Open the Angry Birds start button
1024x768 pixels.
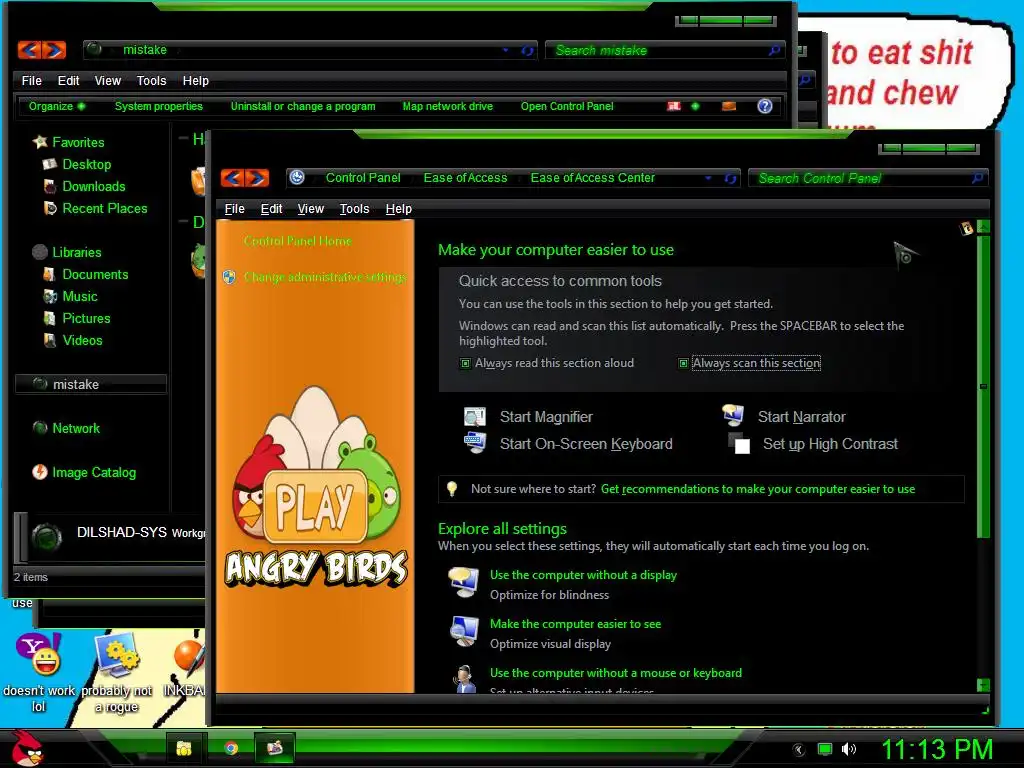tap(27, 748)
